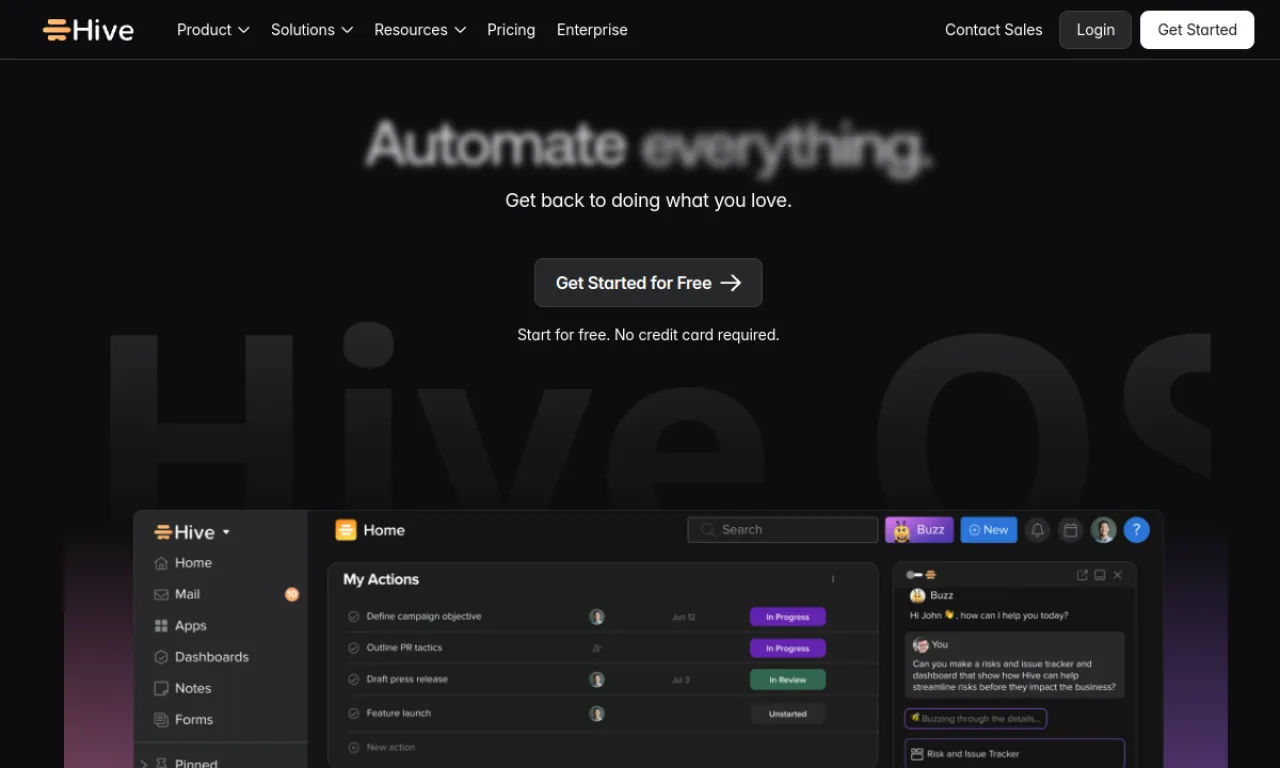Close the Buzz chat panel

(x=1118, y=575)
